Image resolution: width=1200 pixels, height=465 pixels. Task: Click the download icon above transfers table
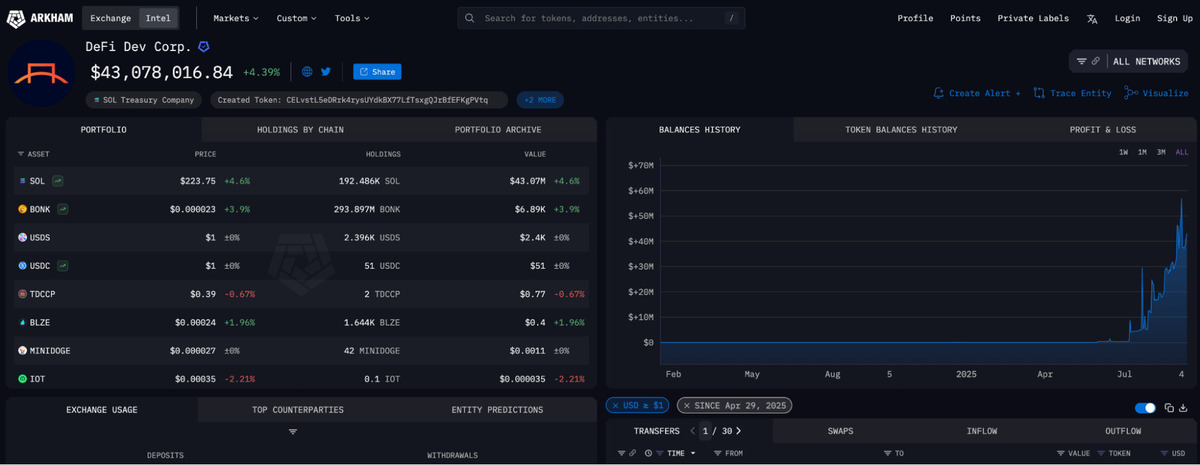[x=1182, y=408]
